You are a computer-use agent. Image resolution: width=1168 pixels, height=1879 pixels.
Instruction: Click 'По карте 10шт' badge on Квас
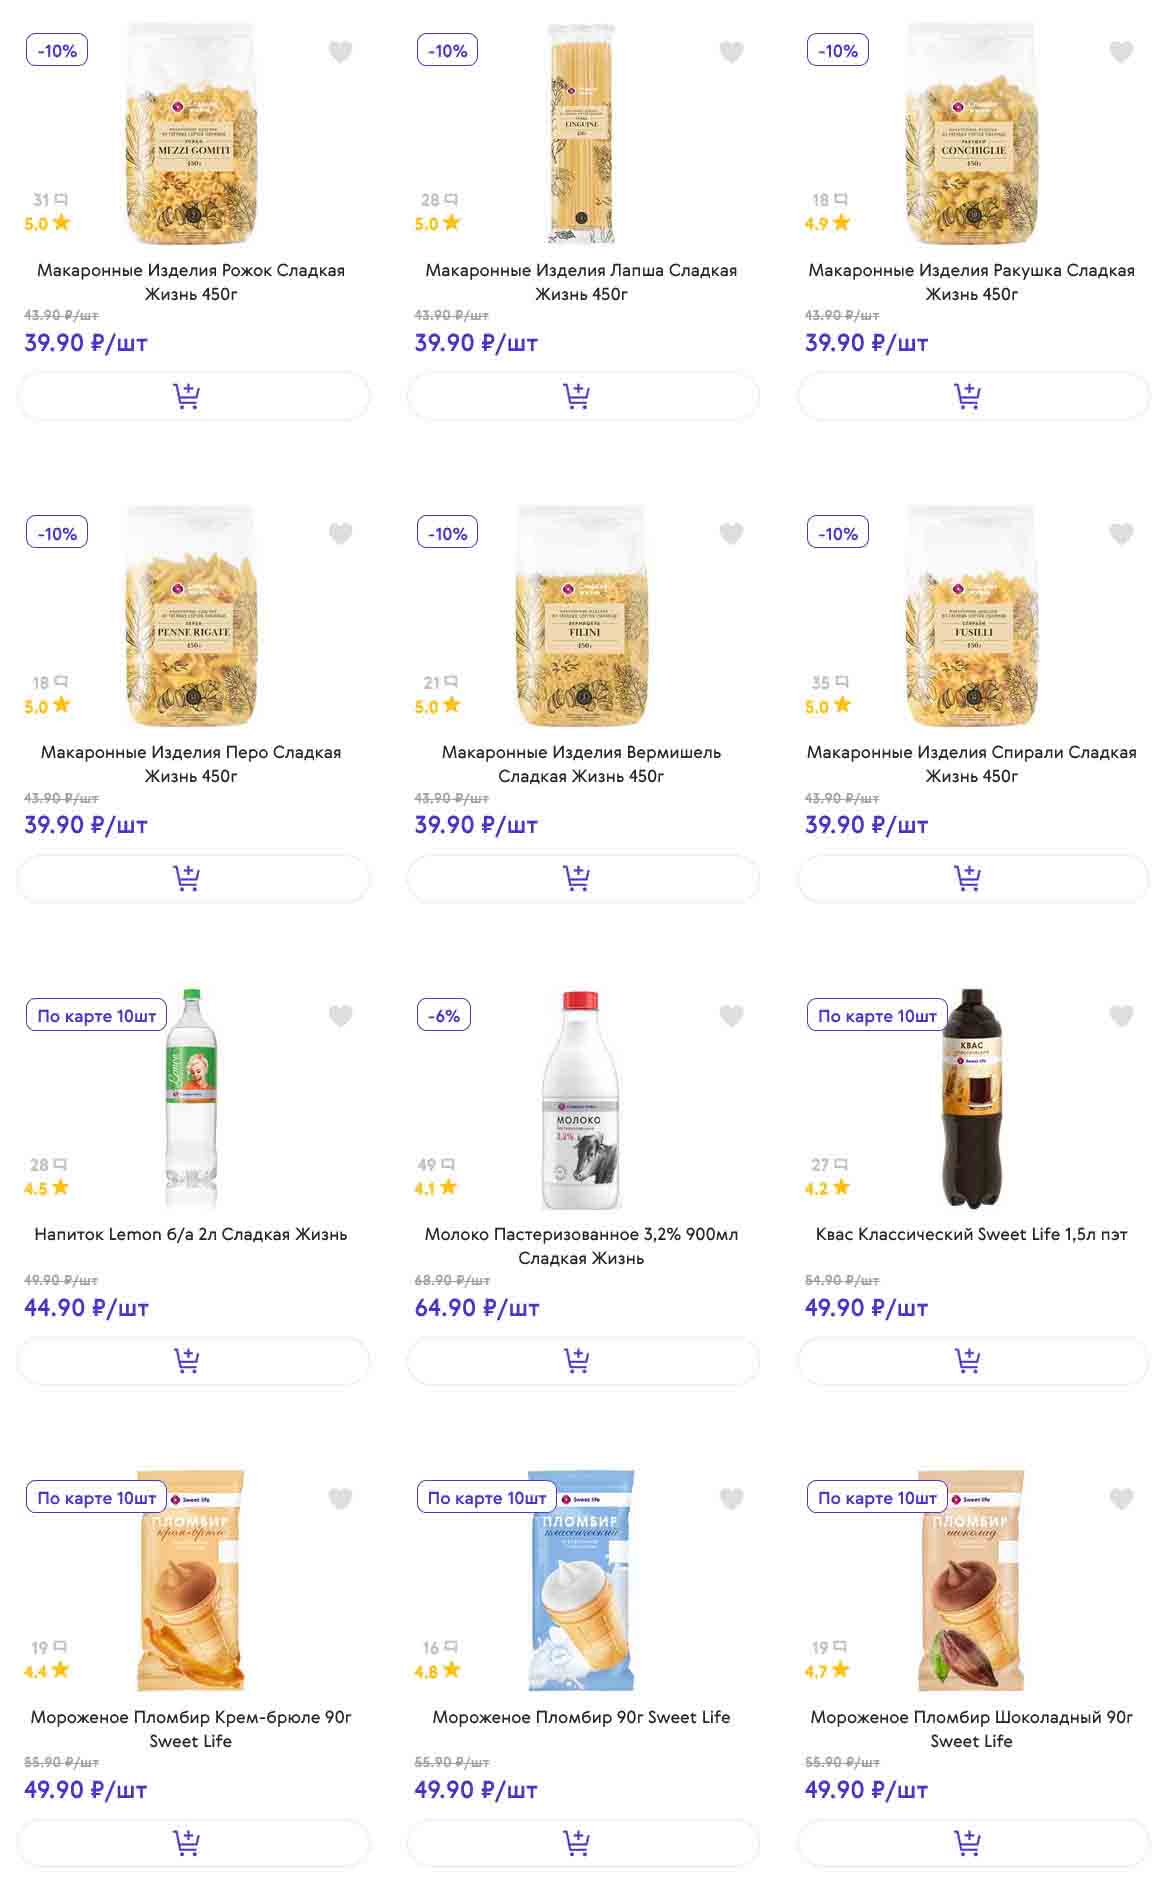[x=877, y=1015]
